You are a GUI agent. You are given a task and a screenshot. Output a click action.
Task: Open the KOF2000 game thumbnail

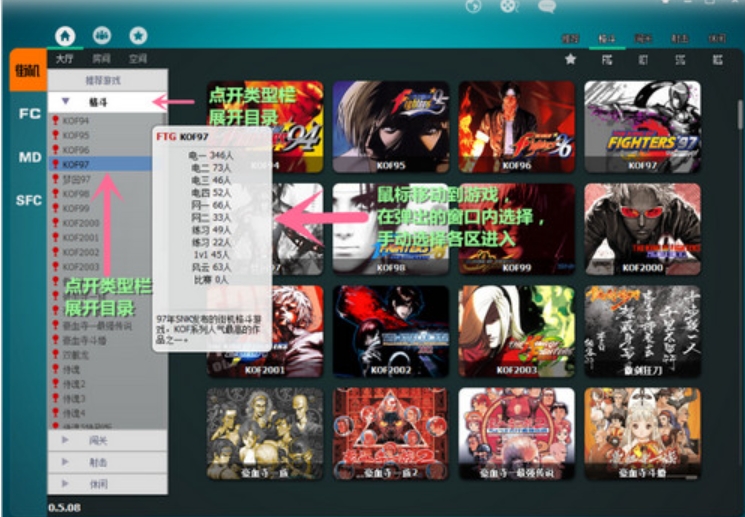tap(642, 229)
